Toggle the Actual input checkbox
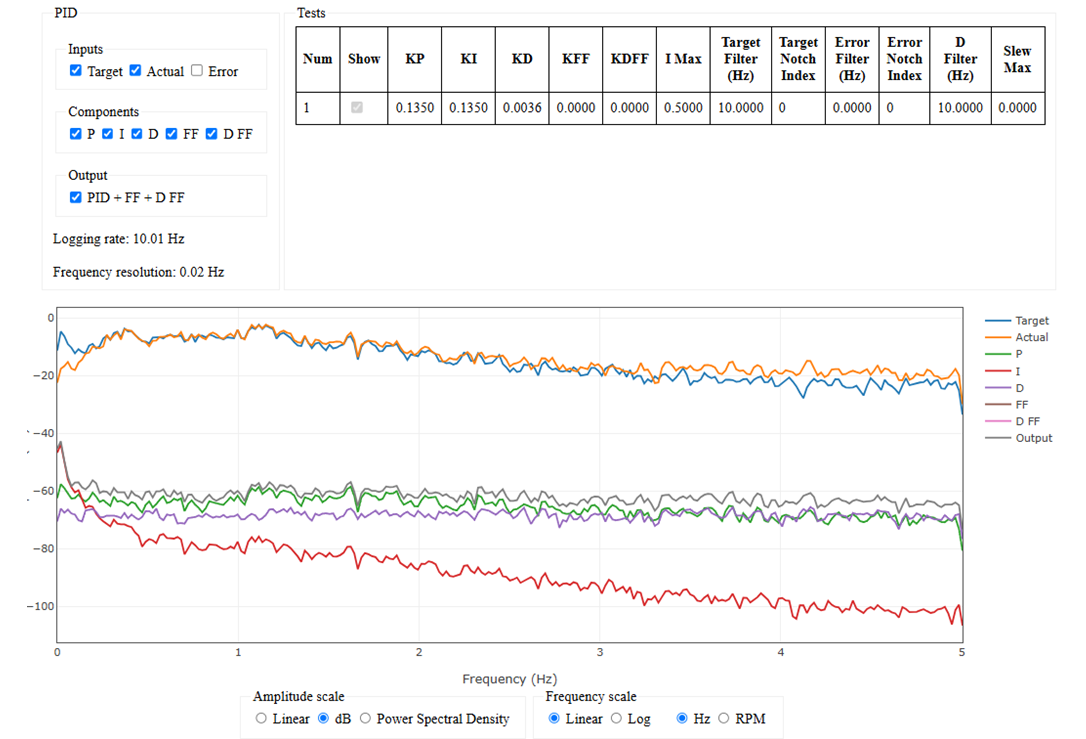 pos(135,71)
